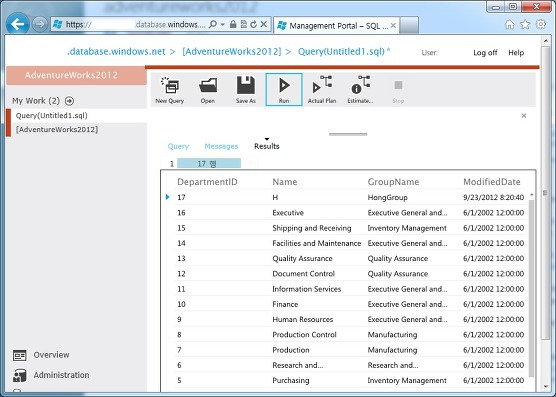Close the query results pane X

(524, 116)
